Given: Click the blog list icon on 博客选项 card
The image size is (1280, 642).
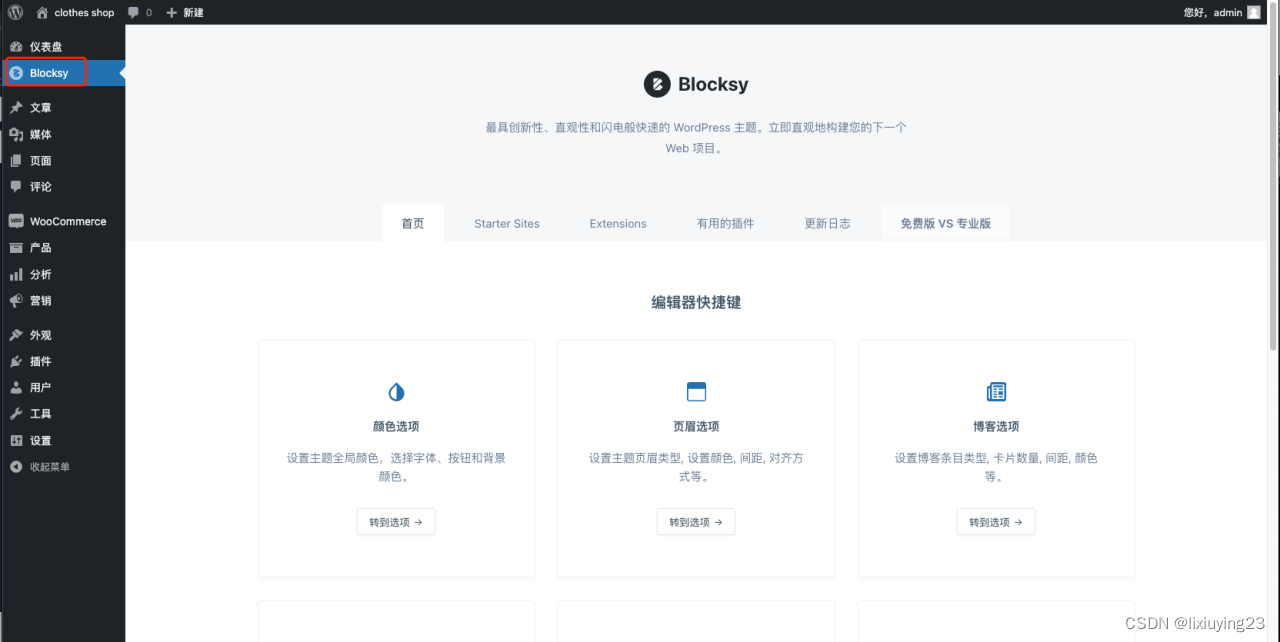Looking at the screenshot, I should [x=995, y=391].
